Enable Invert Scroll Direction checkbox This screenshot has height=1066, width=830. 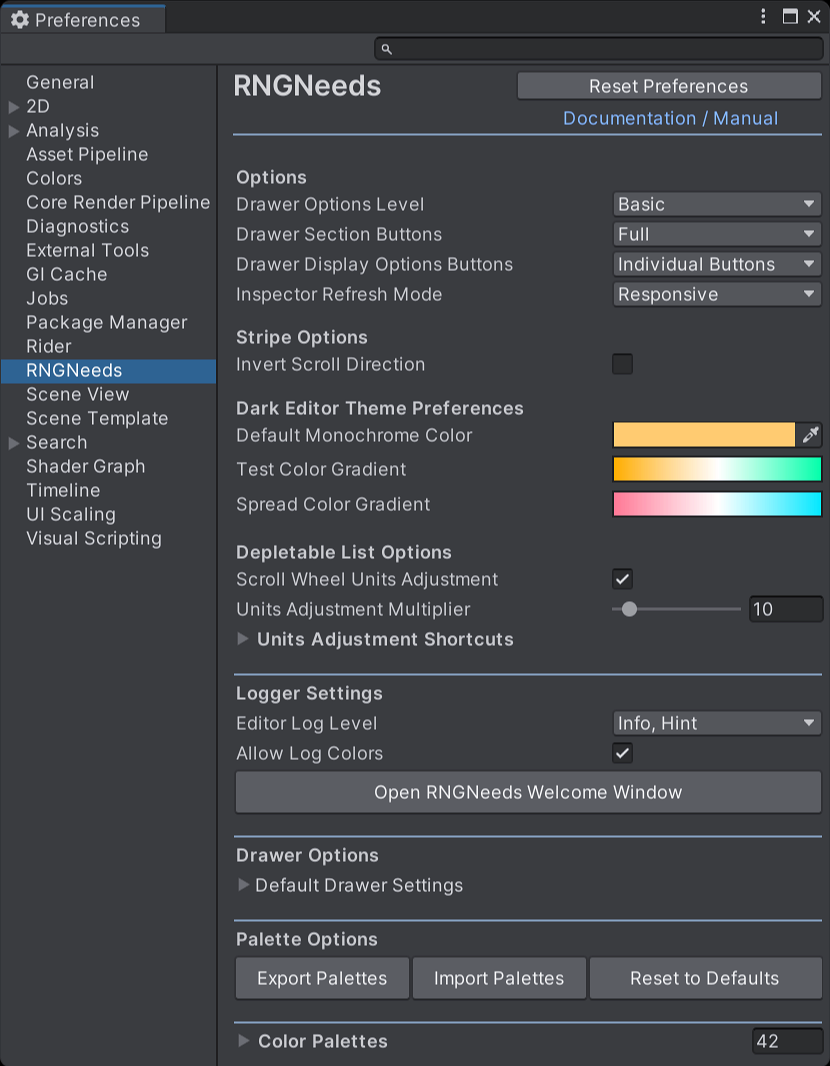(x=622, y=364)
